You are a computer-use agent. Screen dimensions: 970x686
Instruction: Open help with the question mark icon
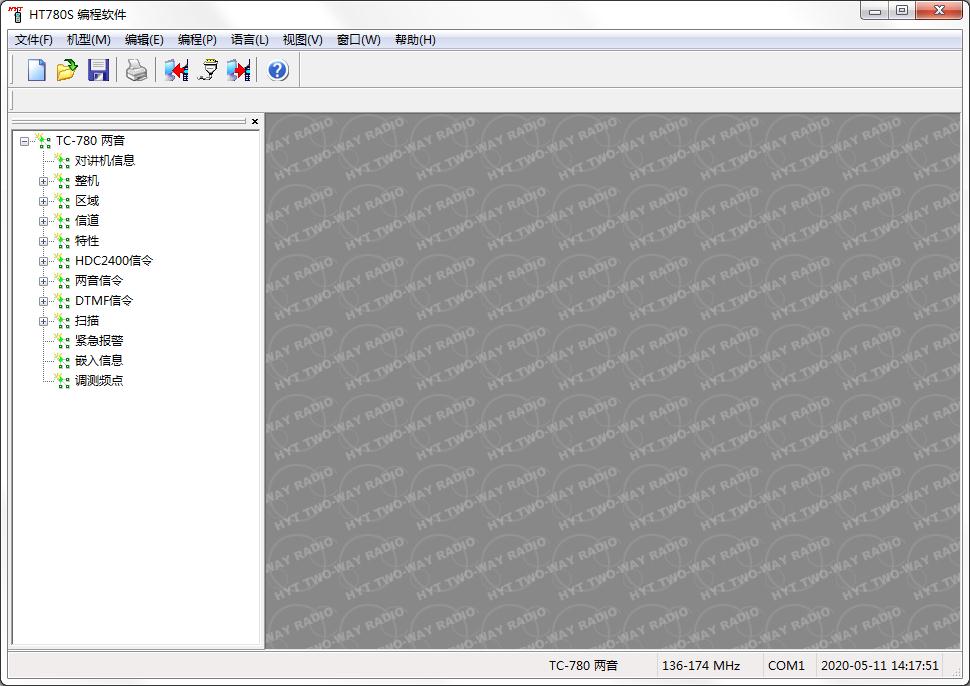pos(278,70)
